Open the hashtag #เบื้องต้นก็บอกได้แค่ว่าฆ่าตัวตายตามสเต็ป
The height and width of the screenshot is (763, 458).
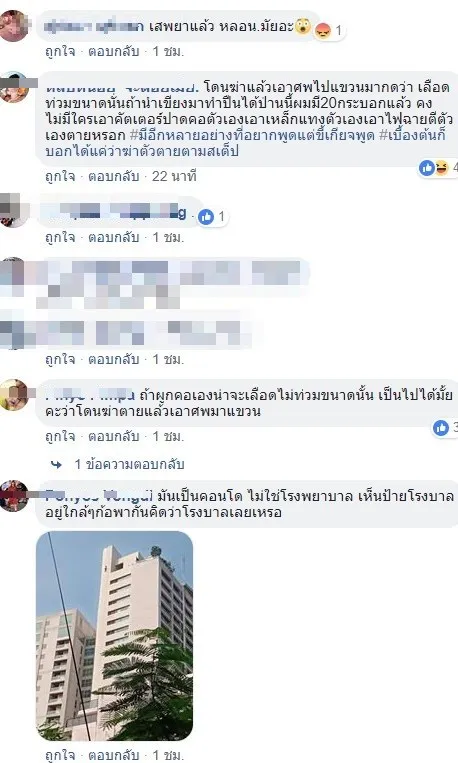245,143
